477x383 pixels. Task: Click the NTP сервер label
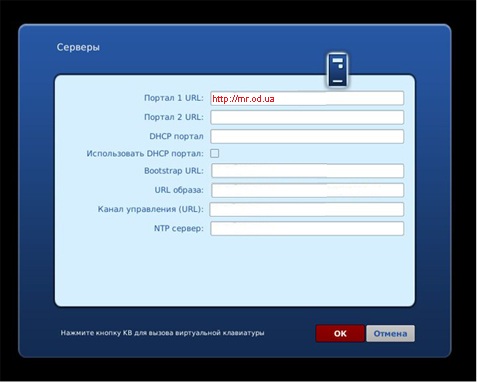178,228
